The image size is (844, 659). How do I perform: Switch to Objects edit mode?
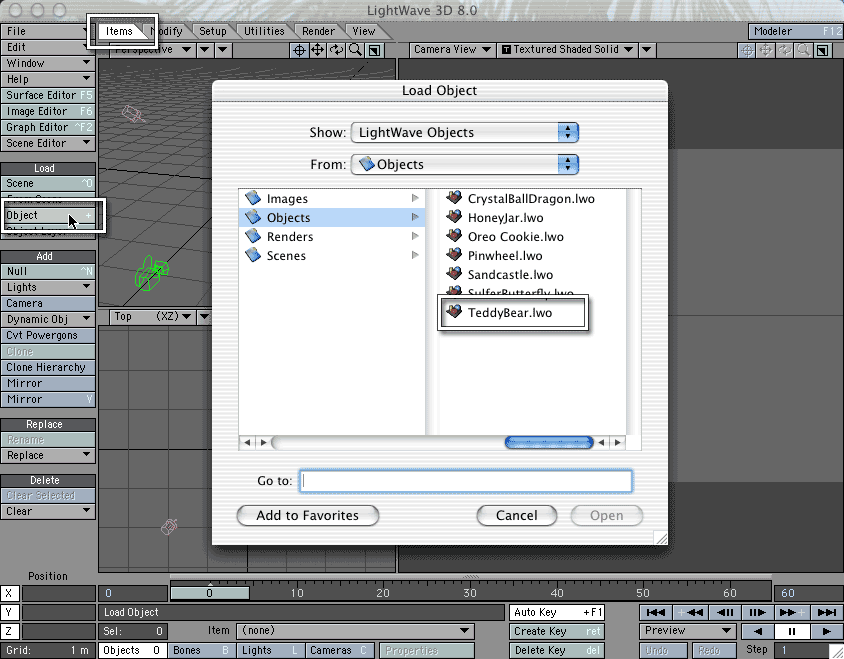point(132,650)
